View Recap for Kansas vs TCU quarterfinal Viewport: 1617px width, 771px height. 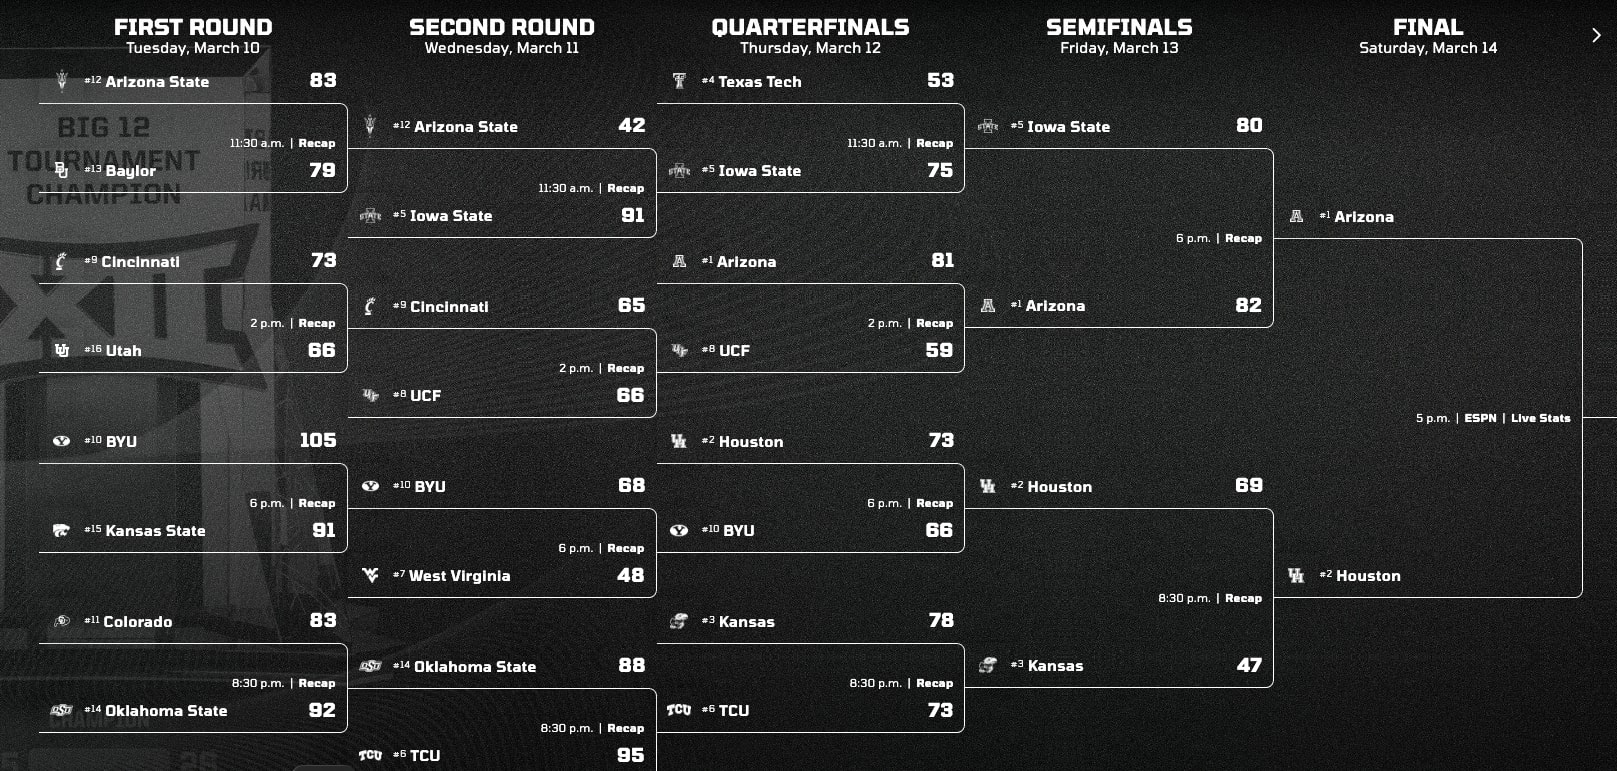point(934,683)
